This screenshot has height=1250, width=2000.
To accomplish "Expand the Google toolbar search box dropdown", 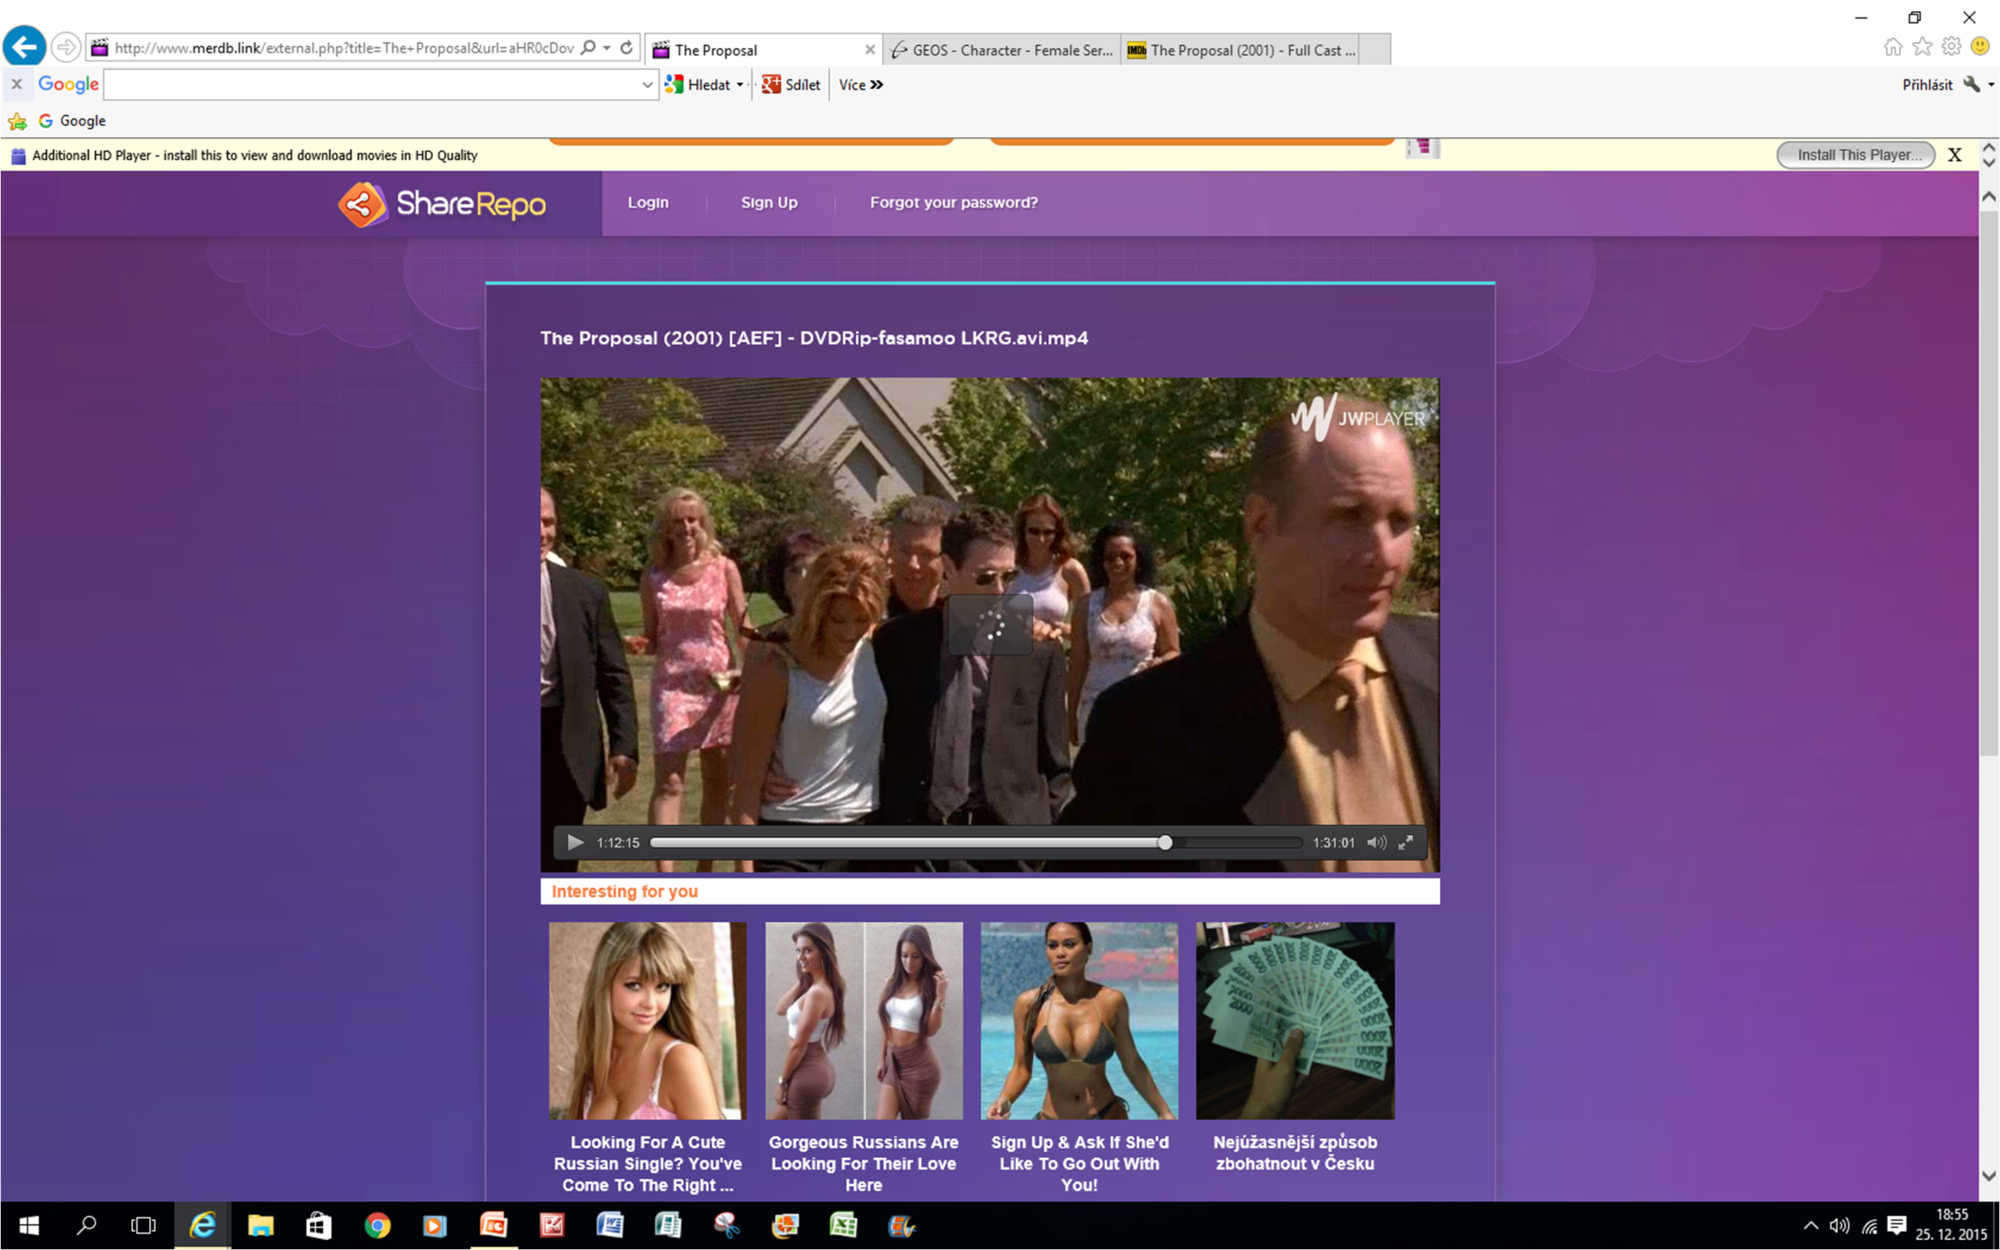I will (647, 85).
